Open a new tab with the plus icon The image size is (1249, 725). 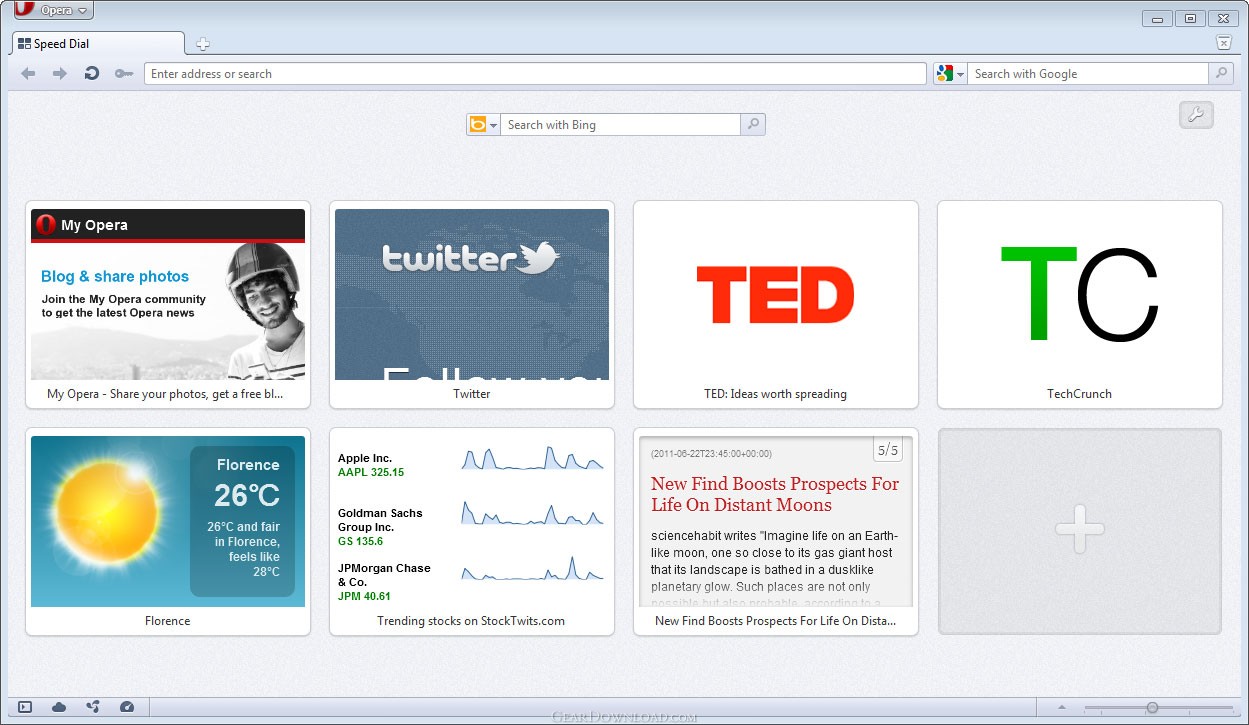[203, 43]
